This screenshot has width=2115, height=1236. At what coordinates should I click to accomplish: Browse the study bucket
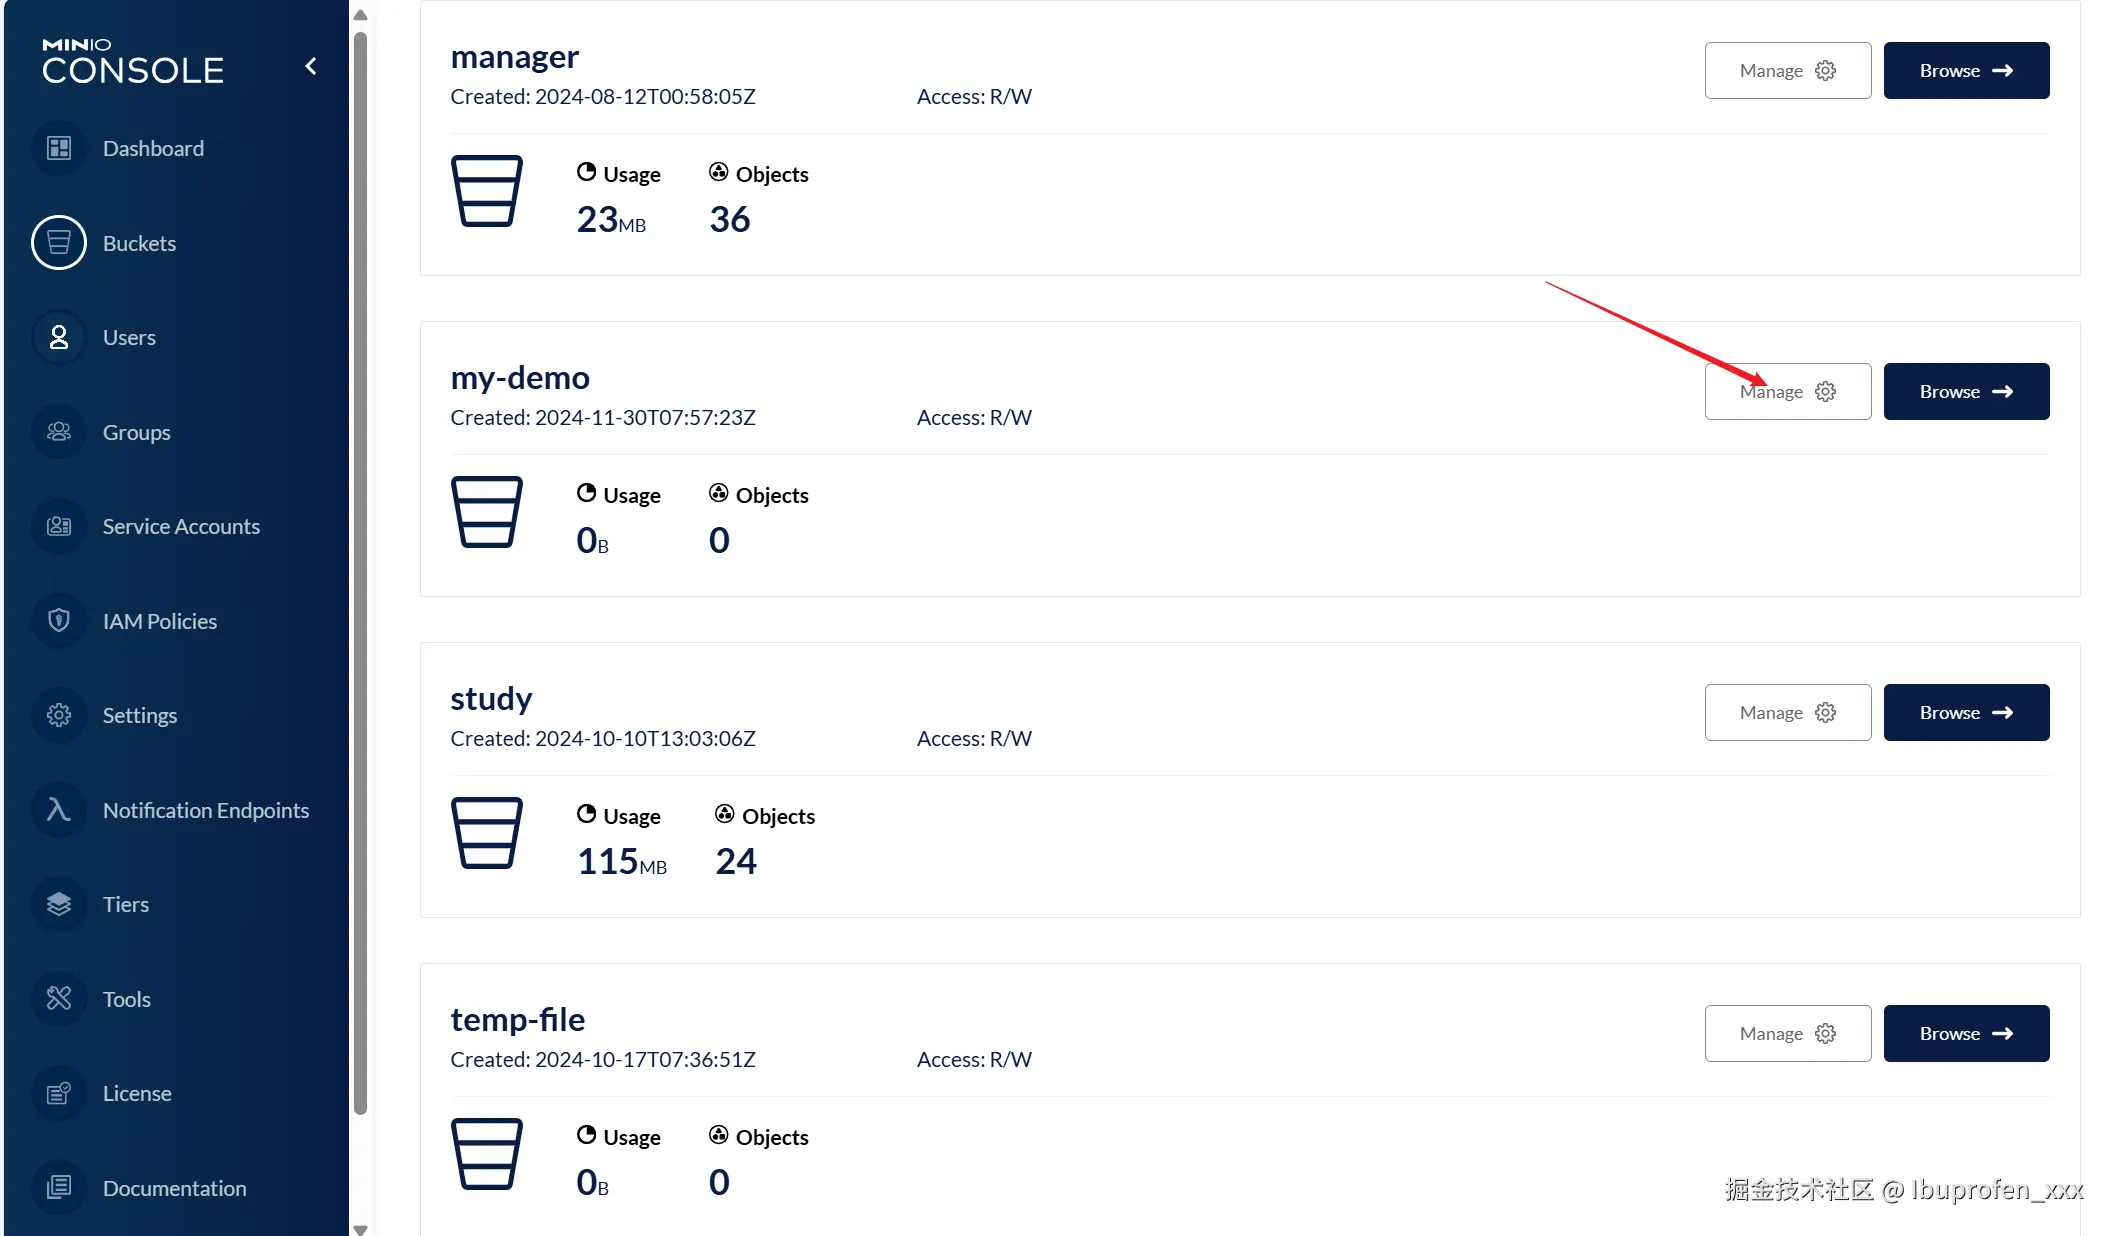[x=1965, y=713]
